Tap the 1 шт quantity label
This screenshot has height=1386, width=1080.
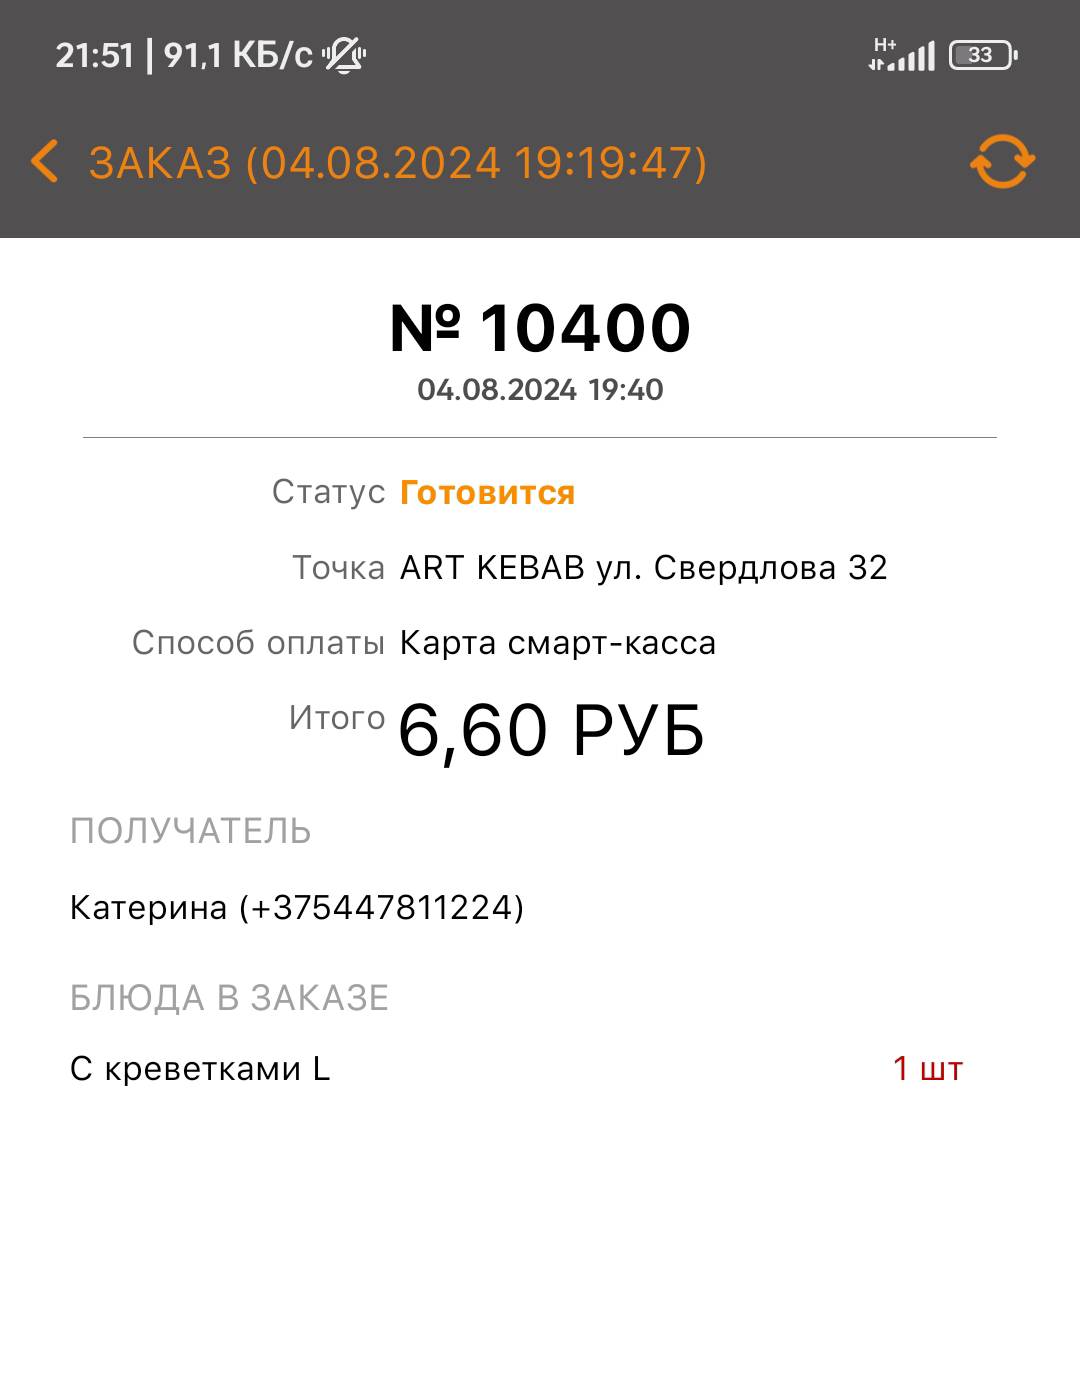(x=927, y=1069)
